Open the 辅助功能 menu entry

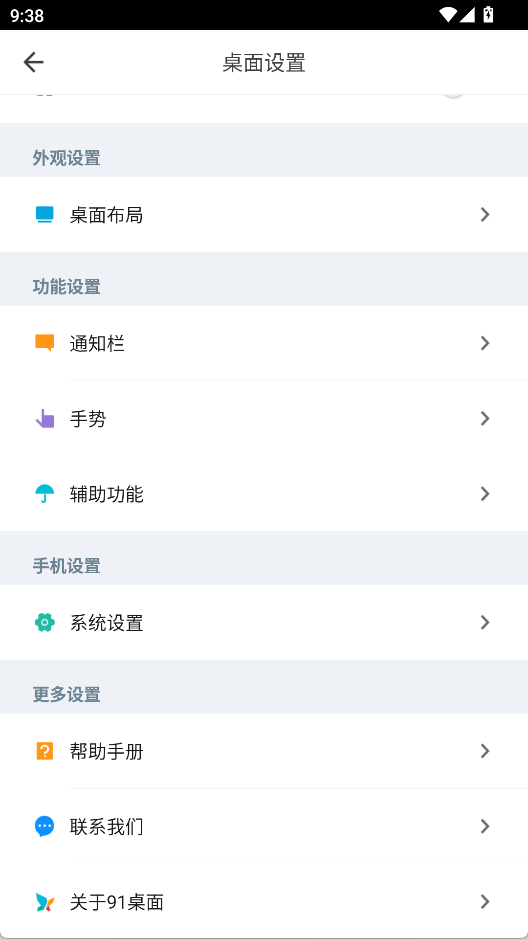point(264,494)
